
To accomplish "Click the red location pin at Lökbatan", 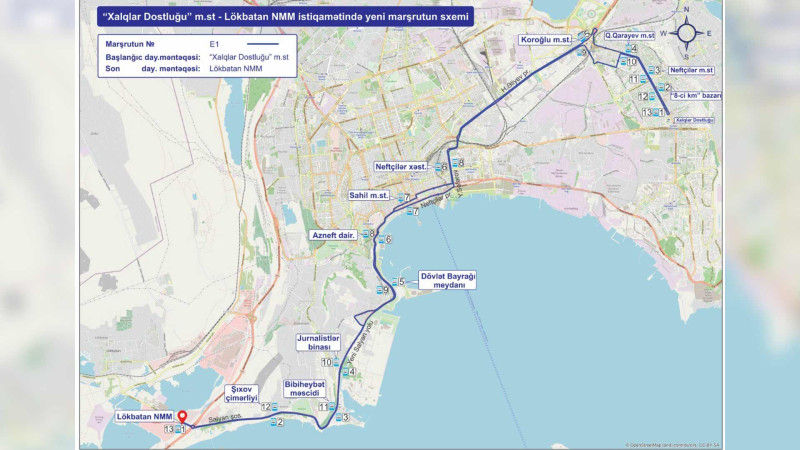I will (x=182, y=417).
